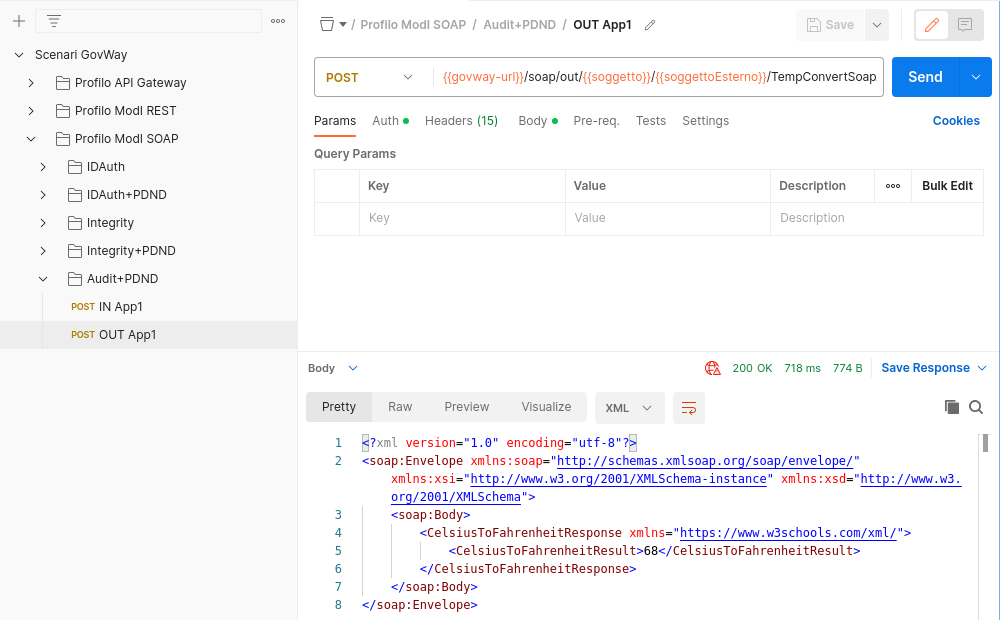
Task: Open Save options dropdown arrow
Action: click(x=877, y=25)
